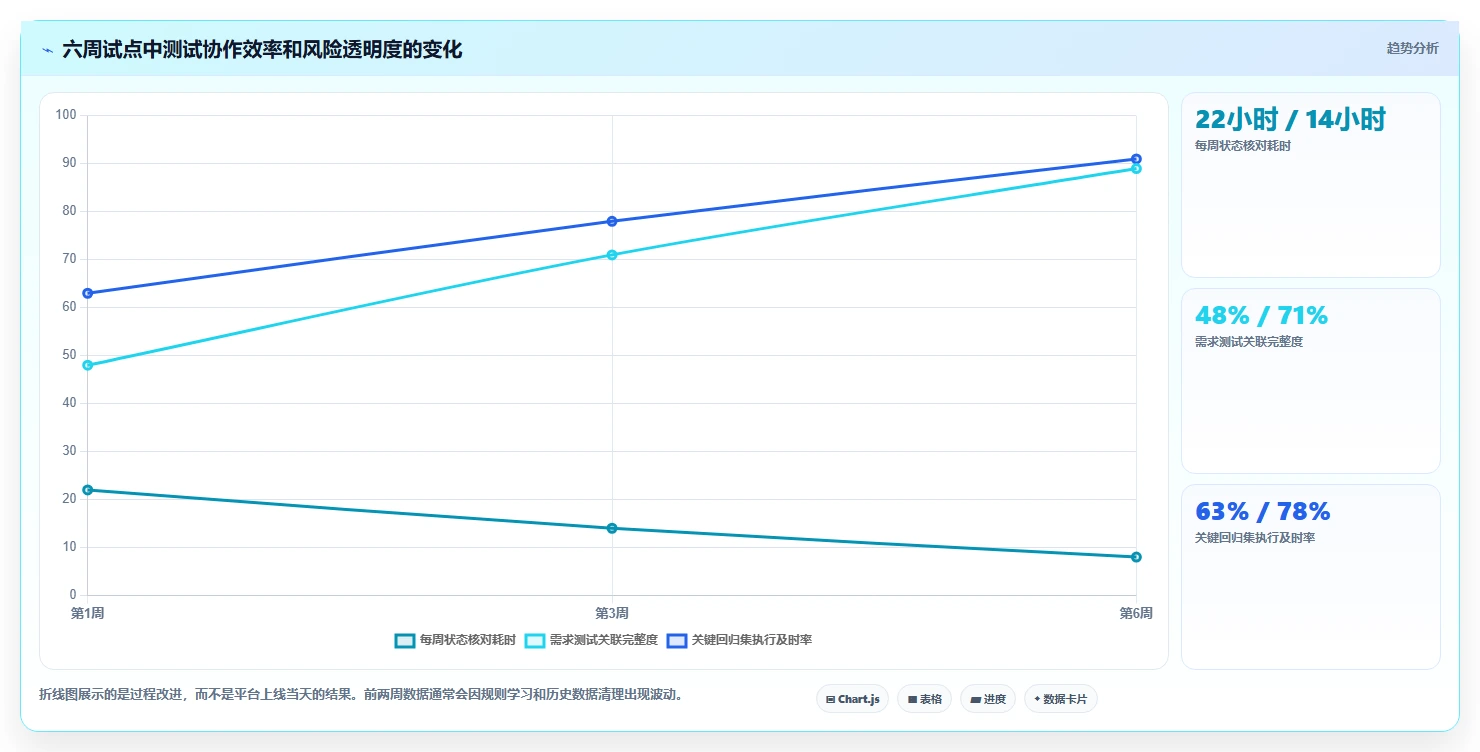Select the 表格 tag button
The width and height of the screenshot is (1480, 752).
(x=924, y=699)
